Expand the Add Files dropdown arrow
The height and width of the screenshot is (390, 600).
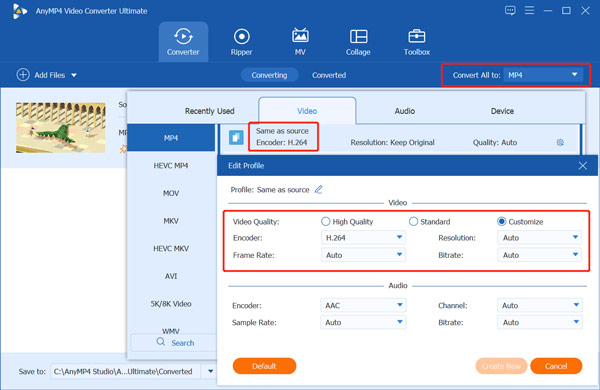point(74,75)
